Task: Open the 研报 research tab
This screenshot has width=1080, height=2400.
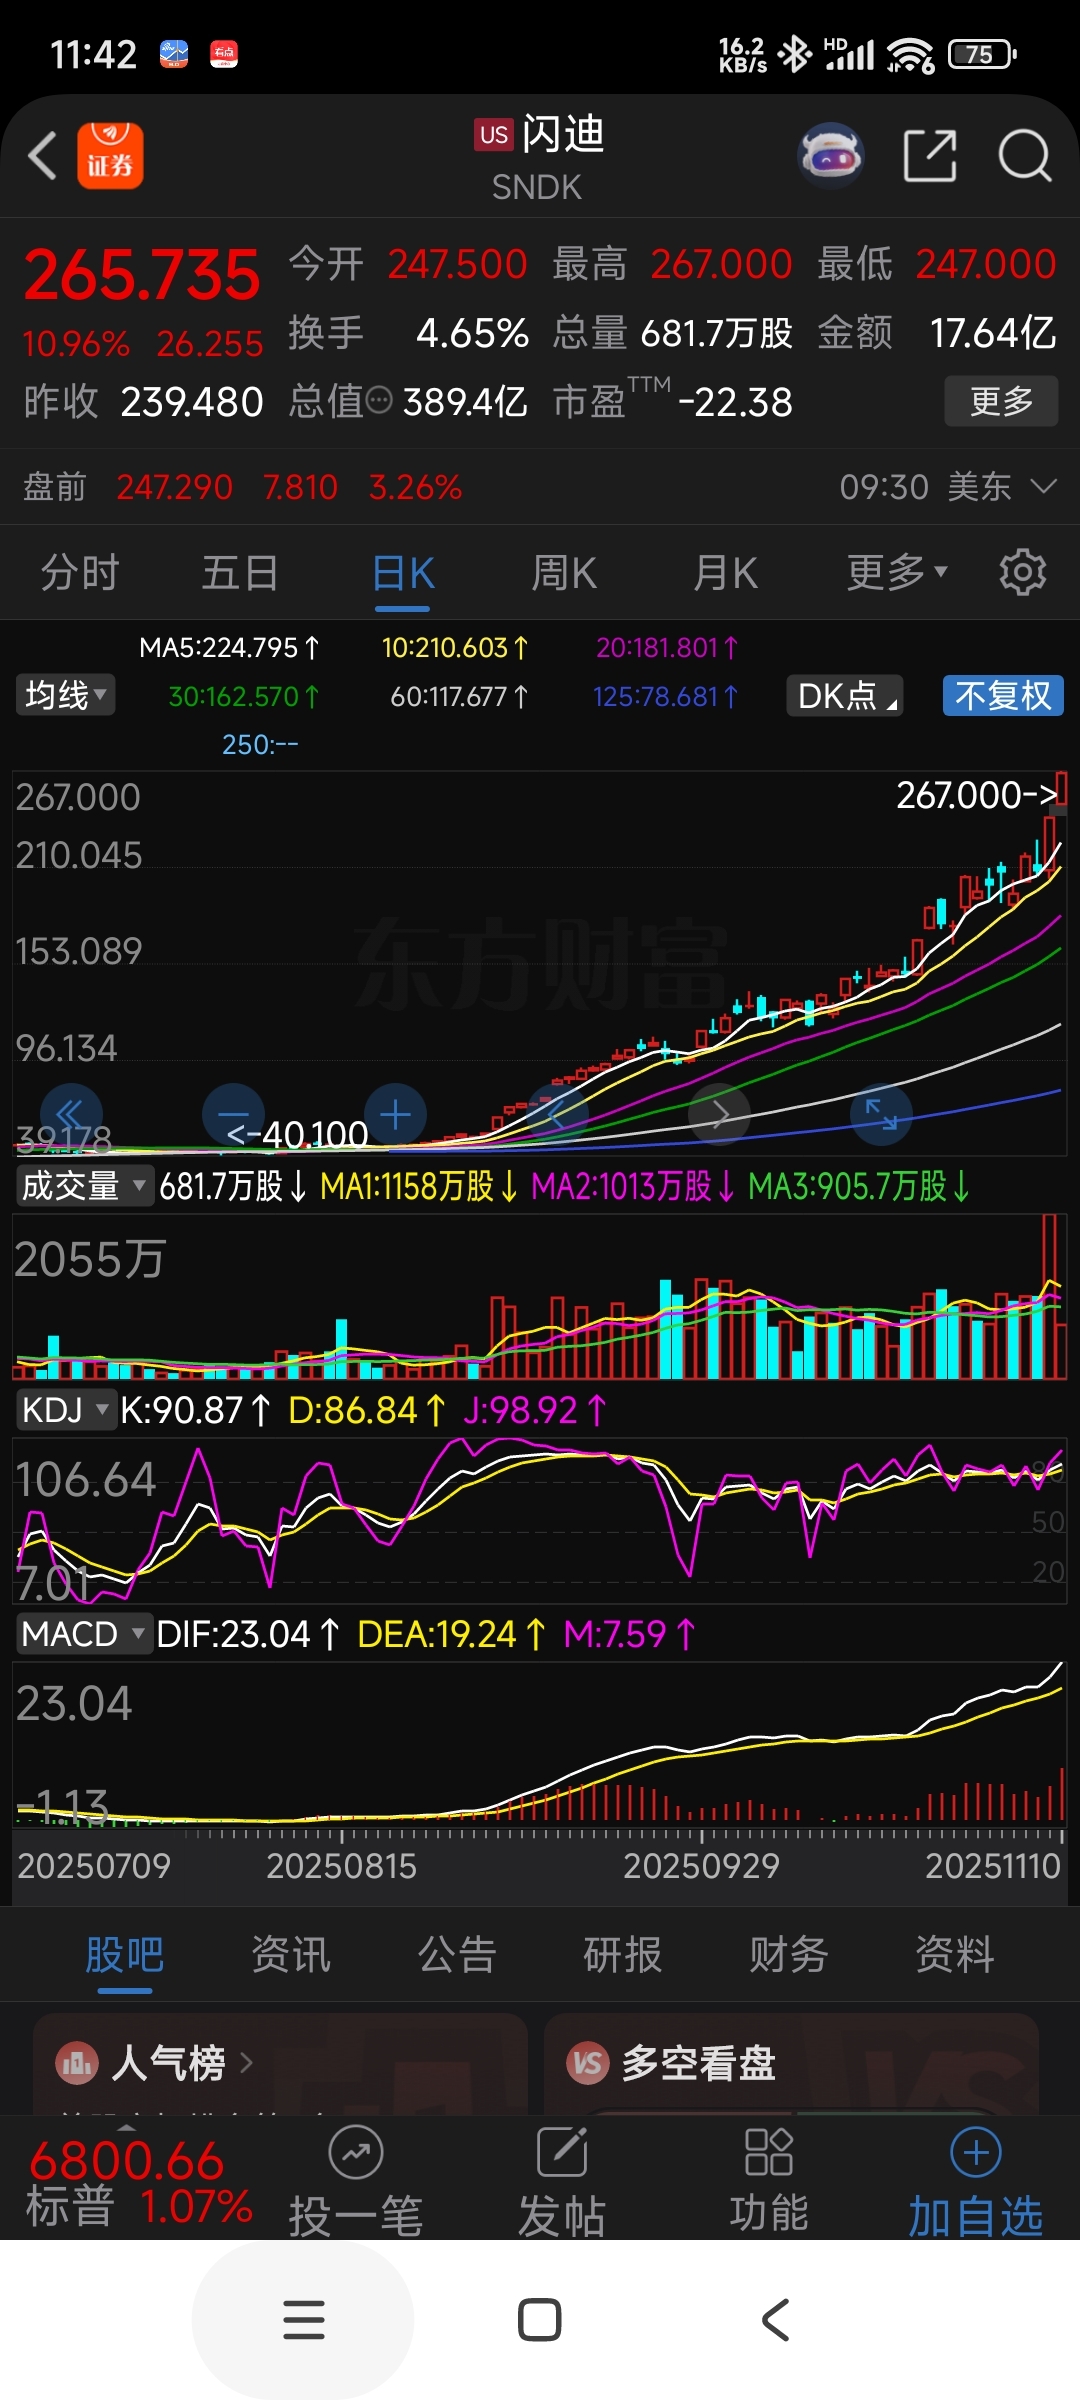Action: (x=622, y=1954)
